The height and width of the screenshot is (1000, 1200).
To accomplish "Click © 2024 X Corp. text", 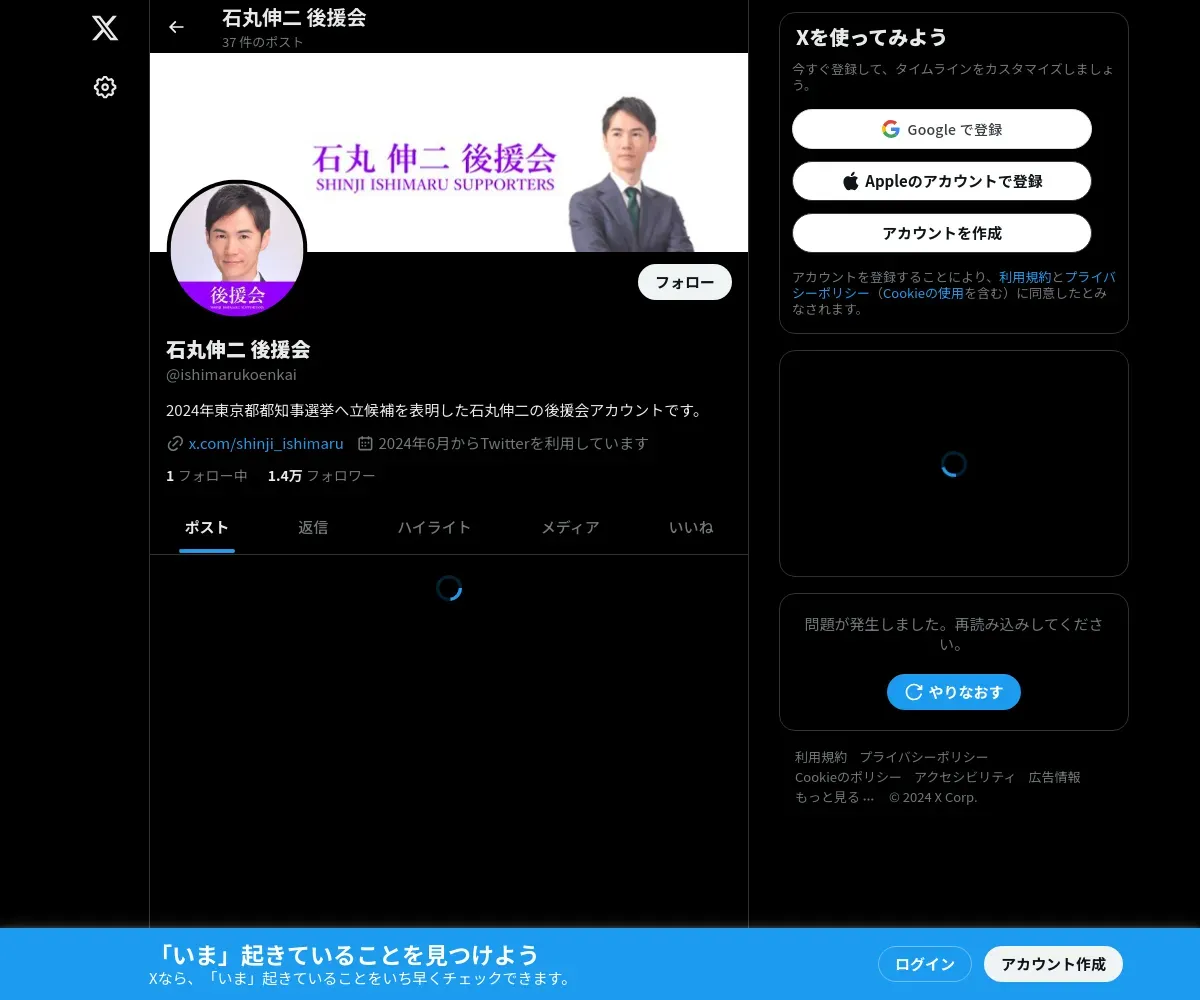I will coord(933,797).
